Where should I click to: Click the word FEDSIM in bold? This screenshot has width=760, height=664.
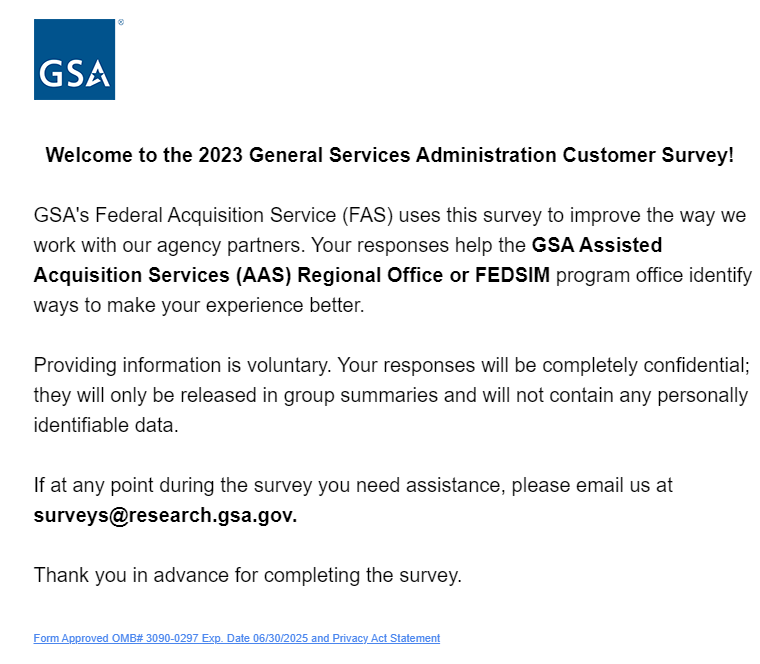[x=512, y=275]
